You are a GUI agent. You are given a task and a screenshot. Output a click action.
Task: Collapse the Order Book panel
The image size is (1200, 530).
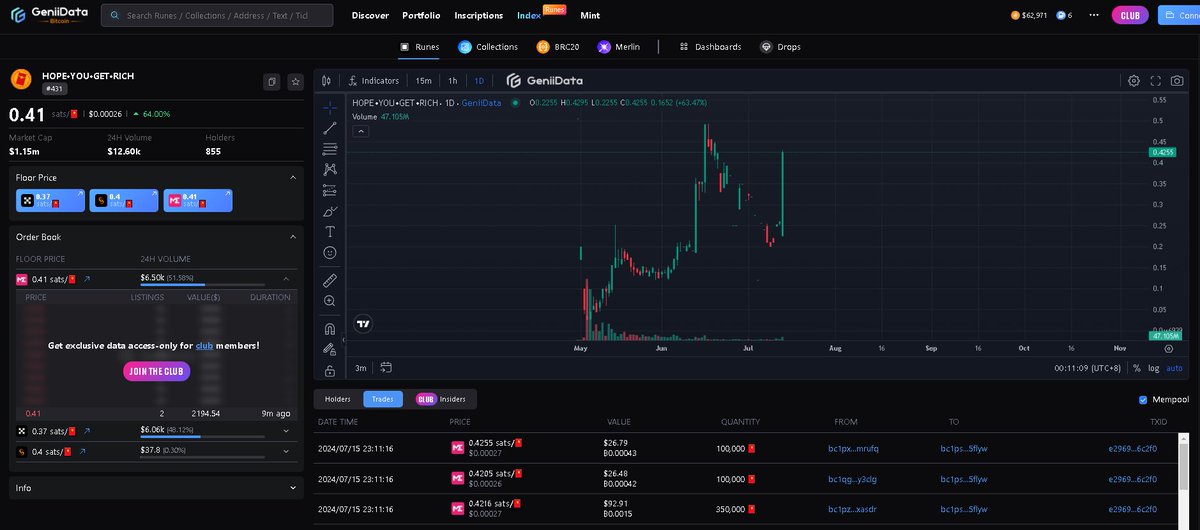tap(293, 237)
